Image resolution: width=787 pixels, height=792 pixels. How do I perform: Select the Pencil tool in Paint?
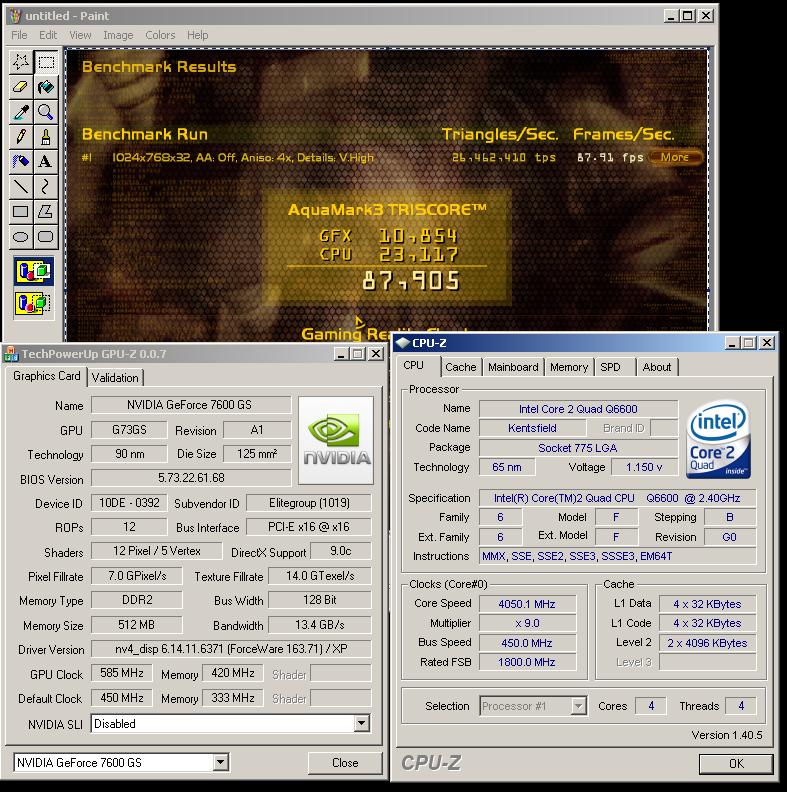click(21, 136)
